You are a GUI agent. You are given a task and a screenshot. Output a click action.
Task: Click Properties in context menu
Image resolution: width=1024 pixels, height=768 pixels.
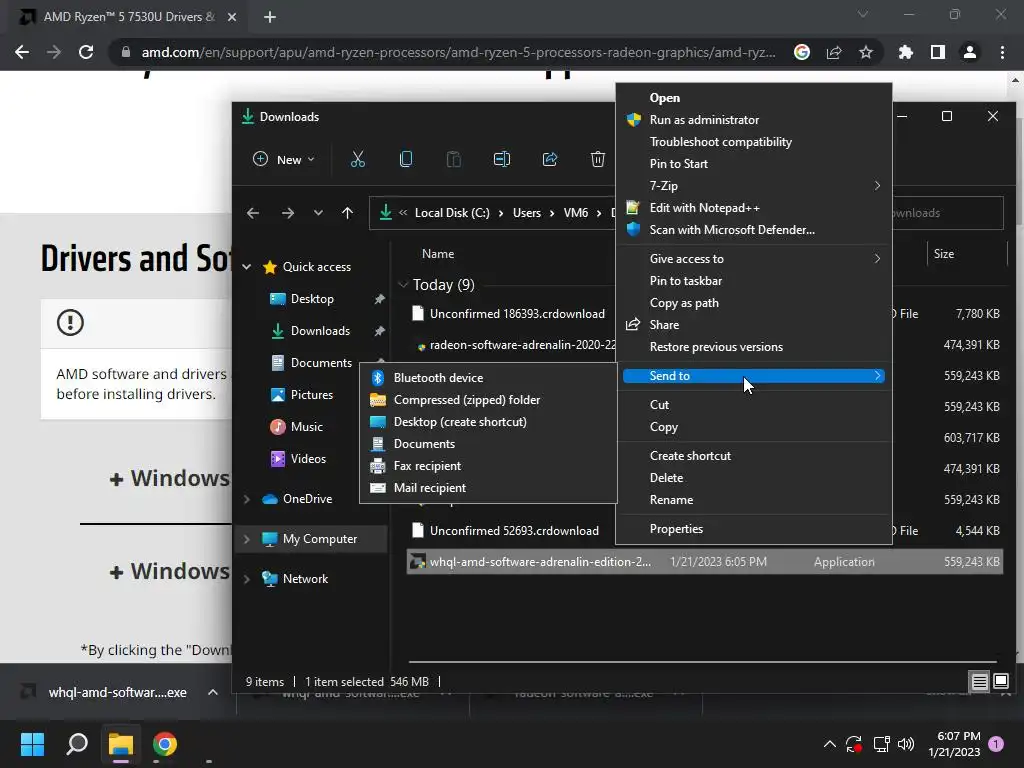tap(754, 529)
